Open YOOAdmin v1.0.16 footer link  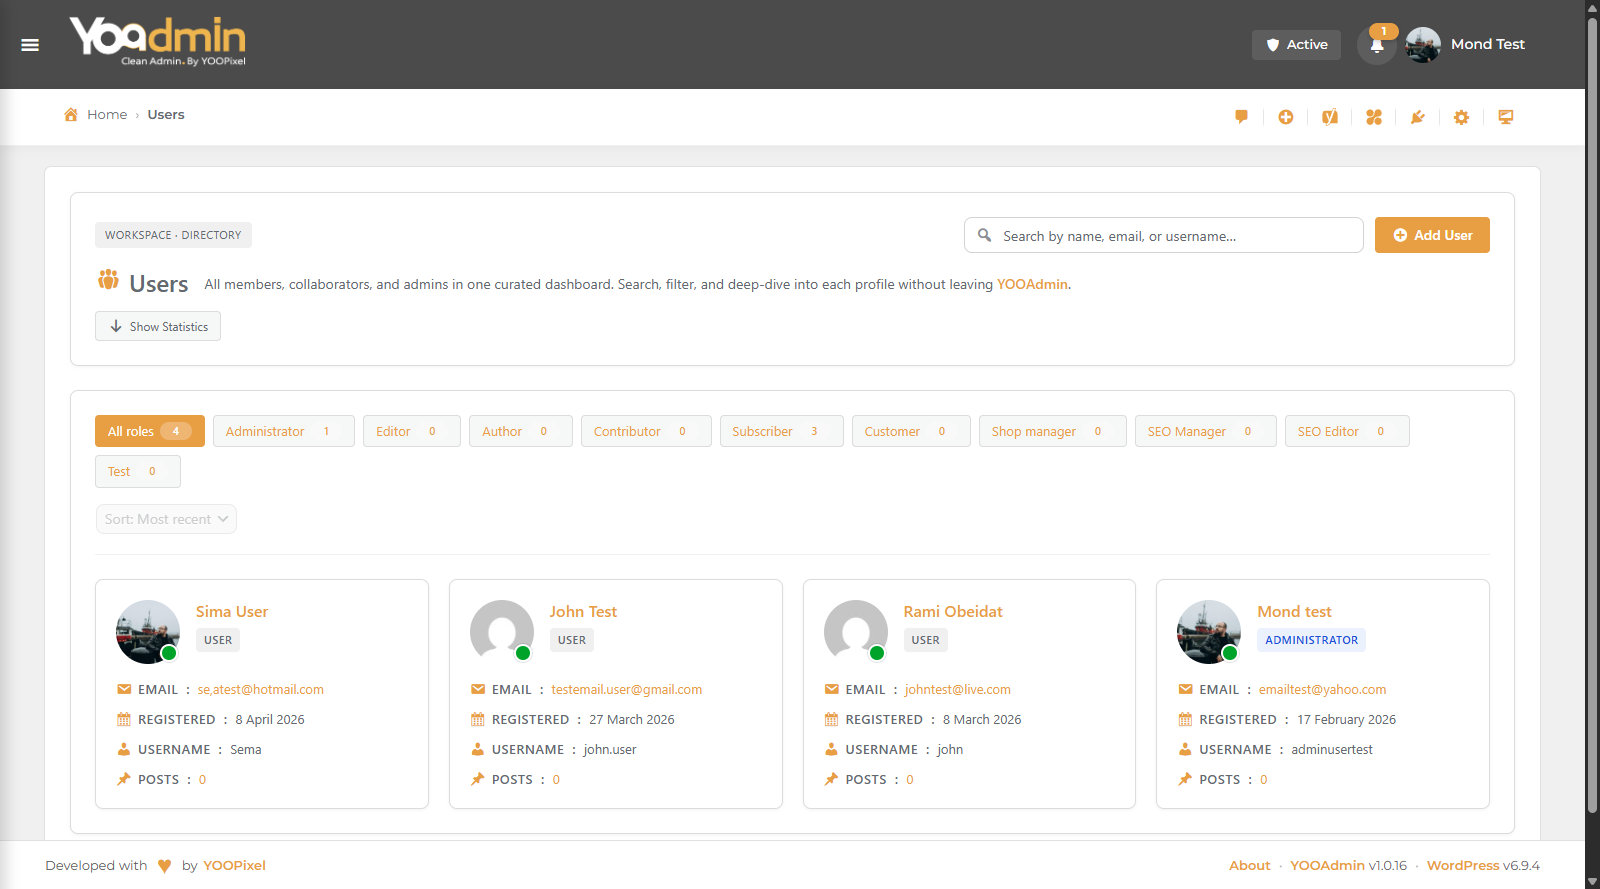(1327, 866)
